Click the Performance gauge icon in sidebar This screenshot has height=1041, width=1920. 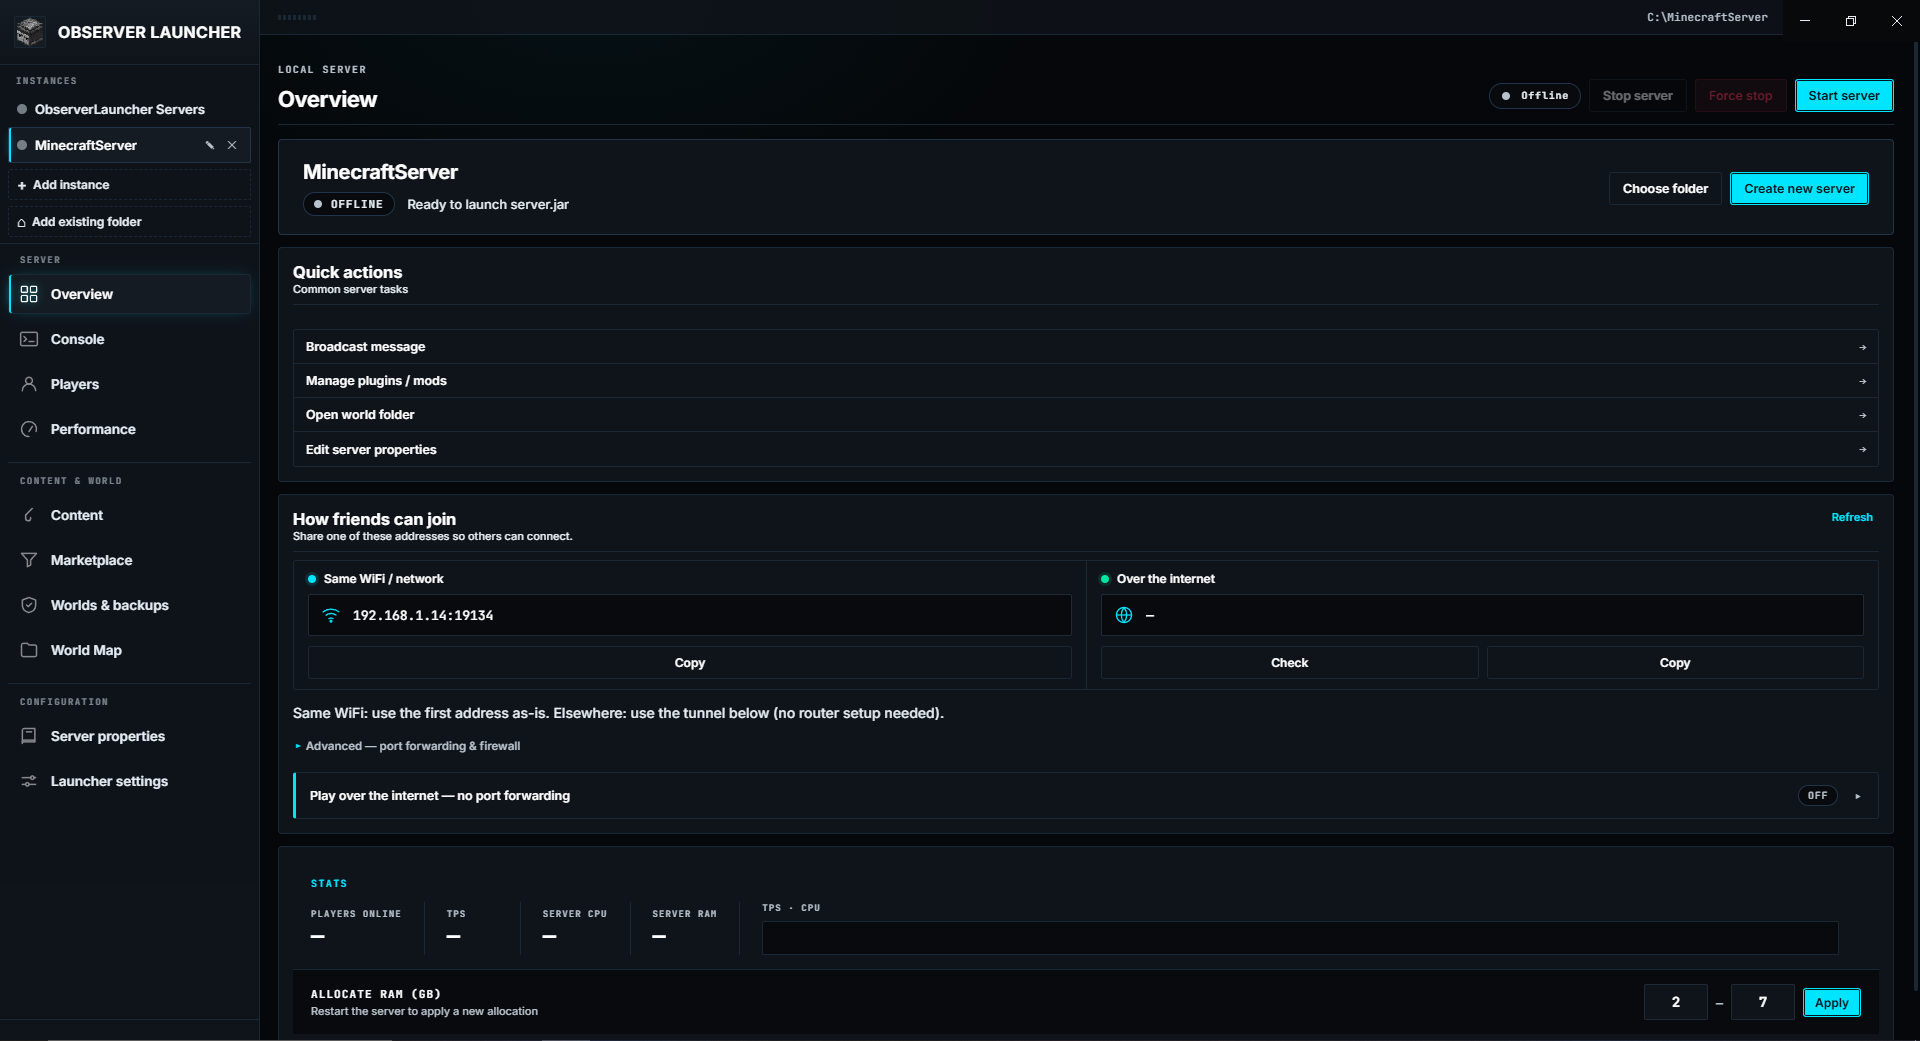(x=29, y=429)
